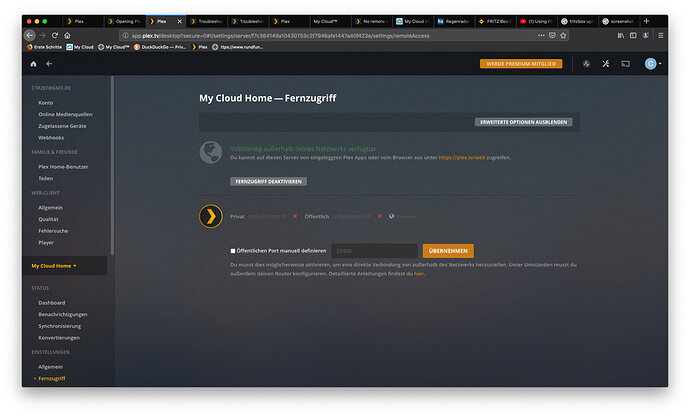Close the active Plex tab
This screenshot has width=690, height=416.
tap(180, 21)
